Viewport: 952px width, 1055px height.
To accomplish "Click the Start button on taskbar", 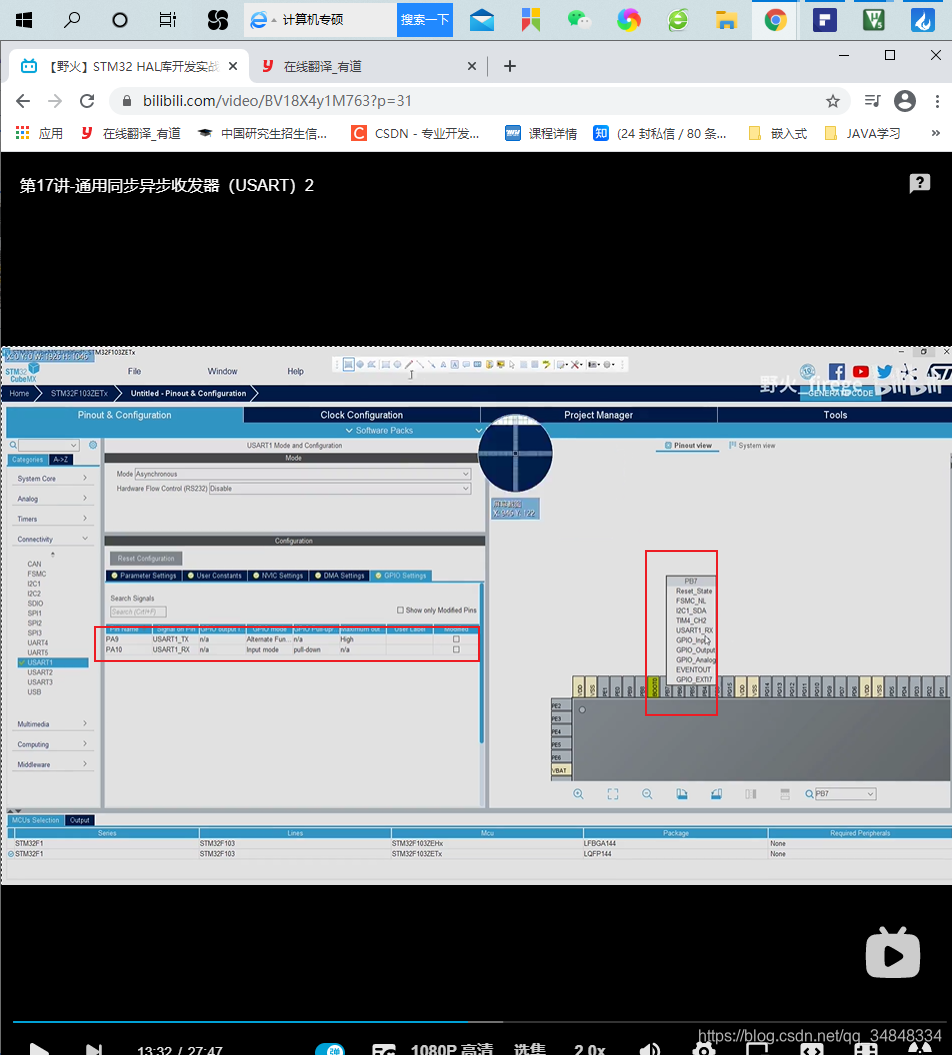I will [24, 20].
